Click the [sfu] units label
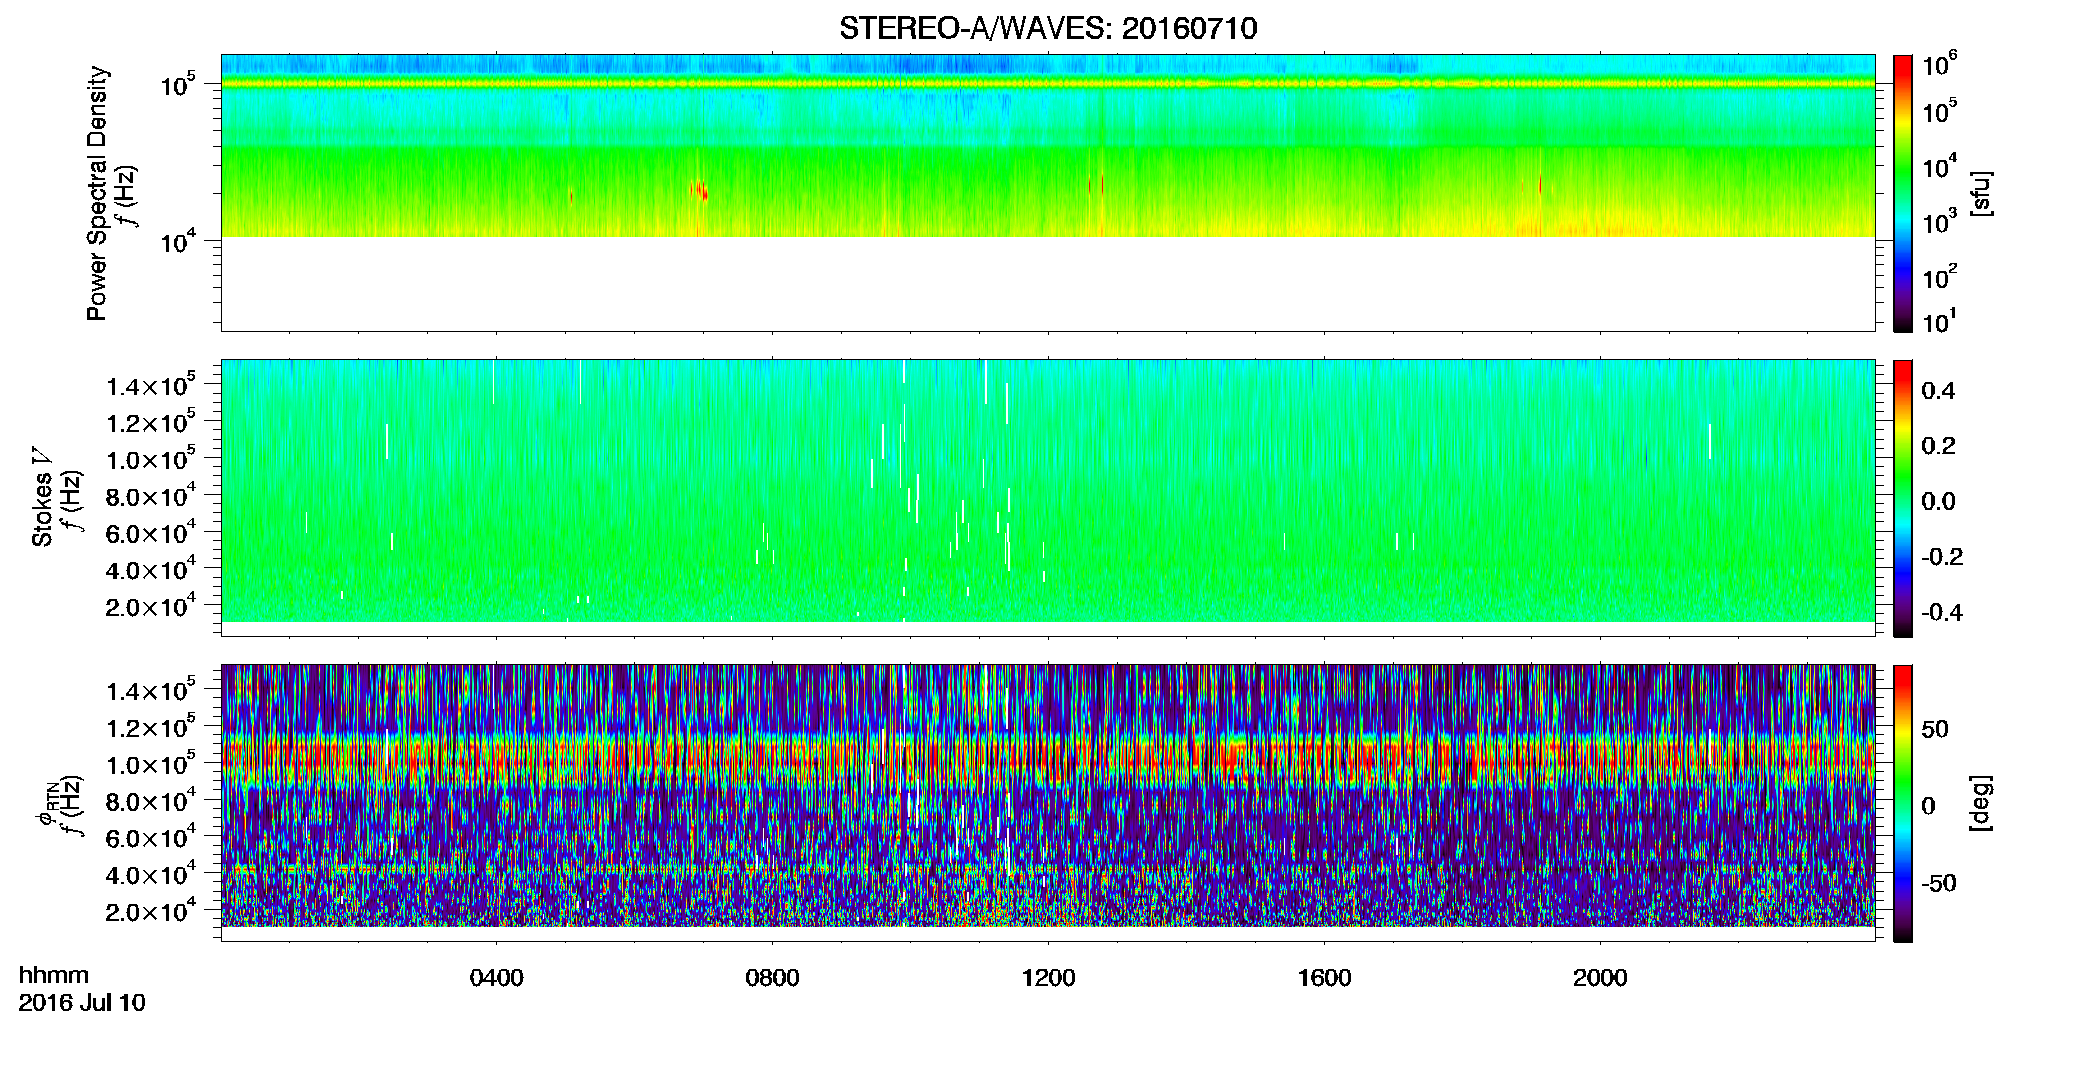2096x1080 pixels. point(1981,193)
